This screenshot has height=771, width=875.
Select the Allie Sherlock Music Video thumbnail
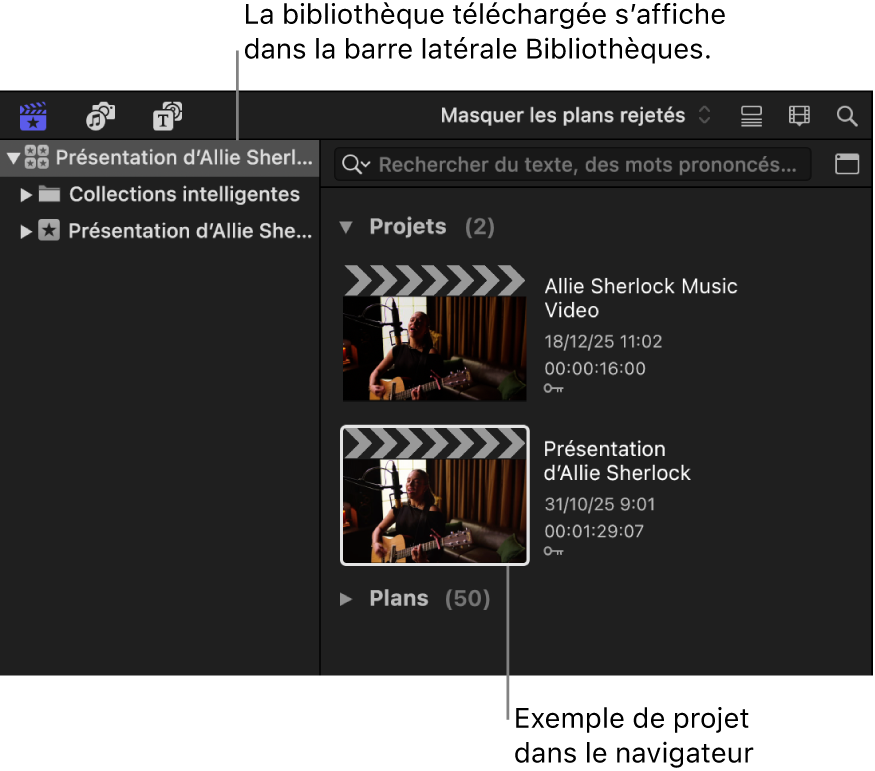435,333
